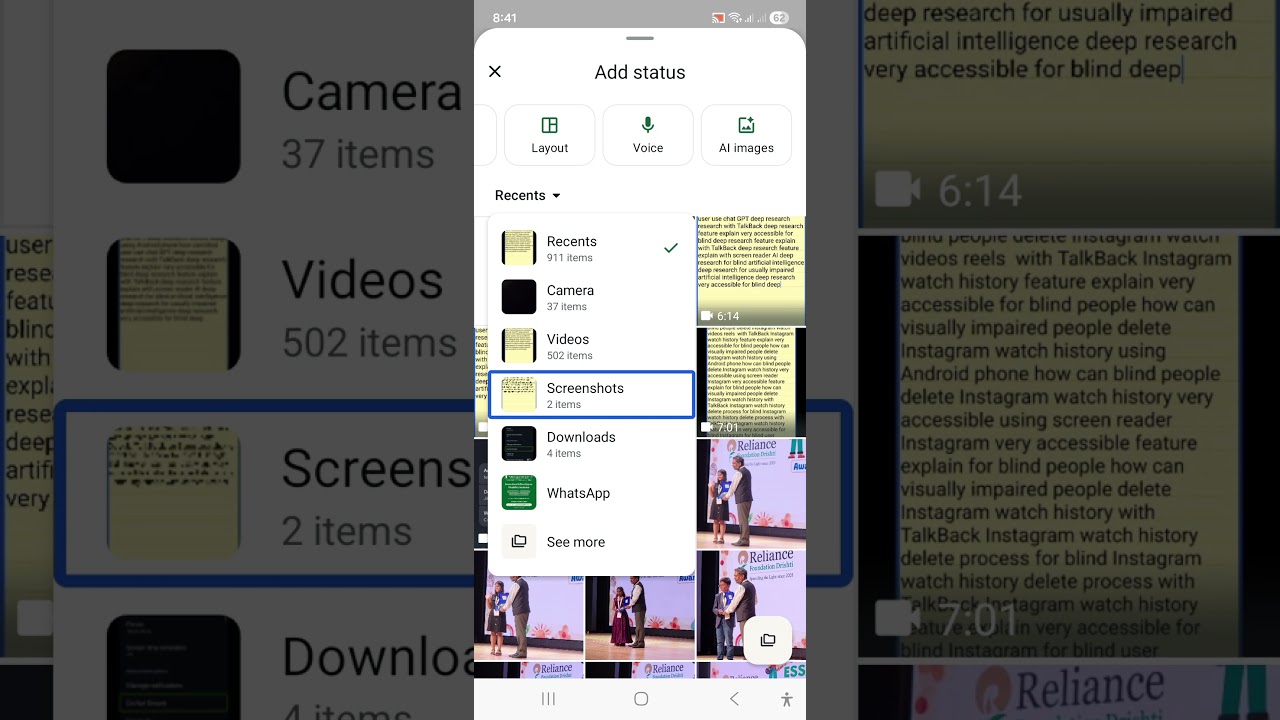The width and height of the screenshot is (1280, 720).
Task: Select the Downloads album
Action: point(591,444)
